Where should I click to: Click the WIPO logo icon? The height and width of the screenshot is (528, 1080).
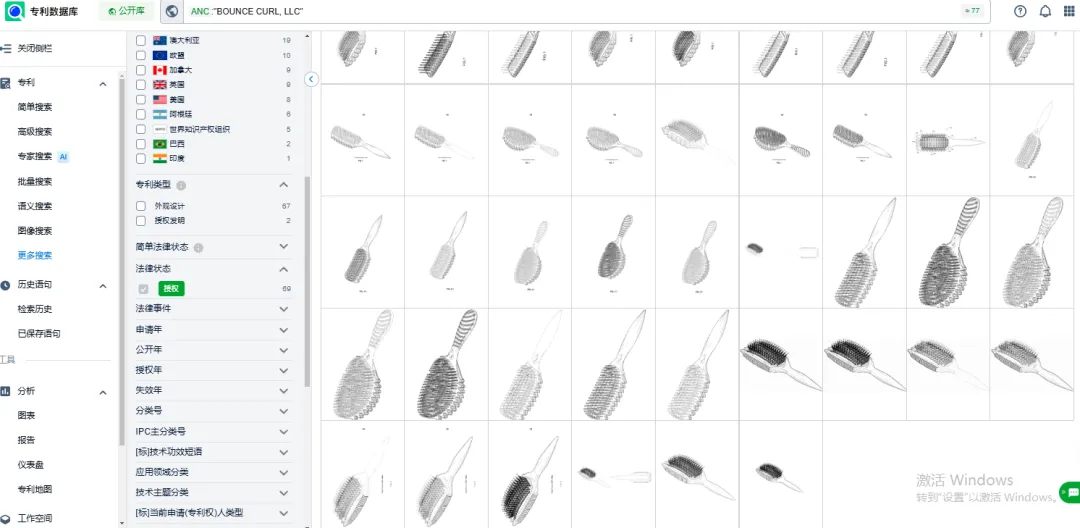[160, 129]
